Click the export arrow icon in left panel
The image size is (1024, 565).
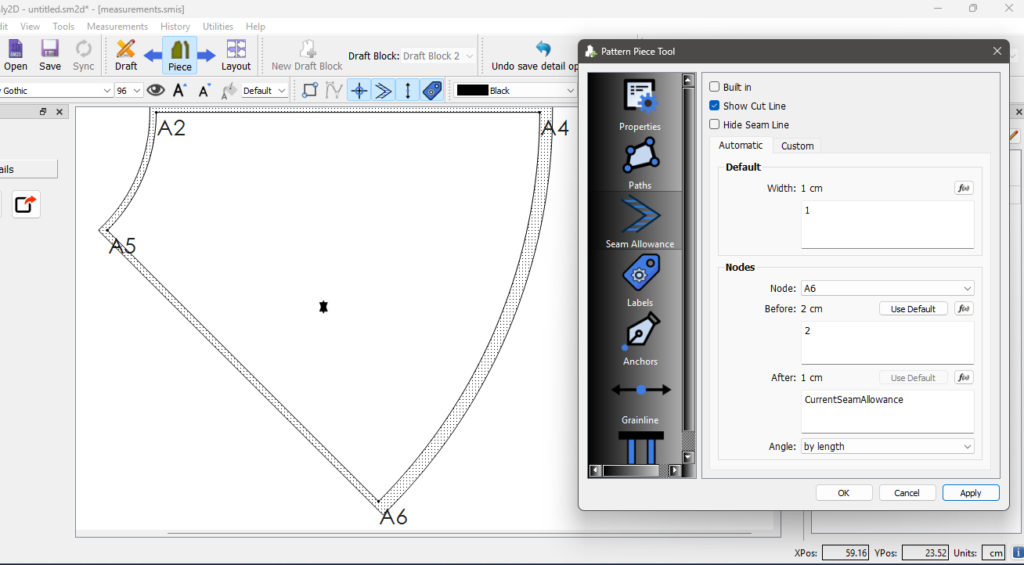pos(25,205)
